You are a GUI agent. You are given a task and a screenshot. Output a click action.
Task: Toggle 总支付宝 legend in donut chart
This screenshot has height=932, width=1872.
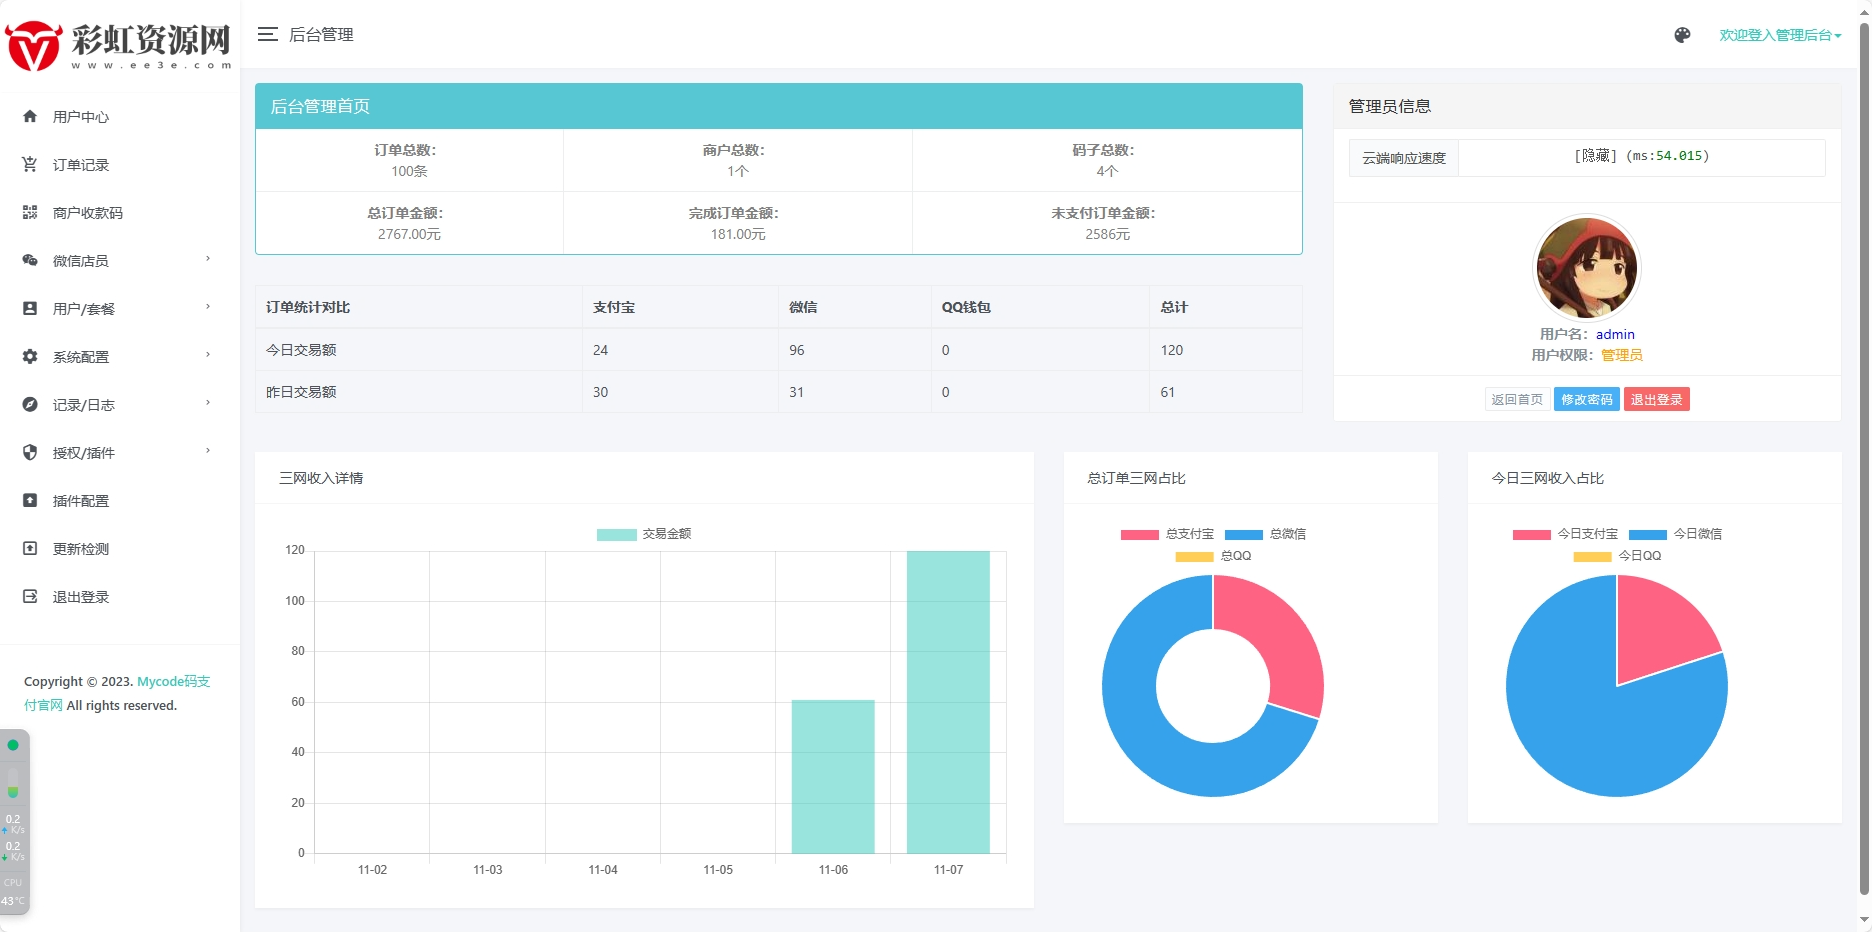tap(1167, 534)
